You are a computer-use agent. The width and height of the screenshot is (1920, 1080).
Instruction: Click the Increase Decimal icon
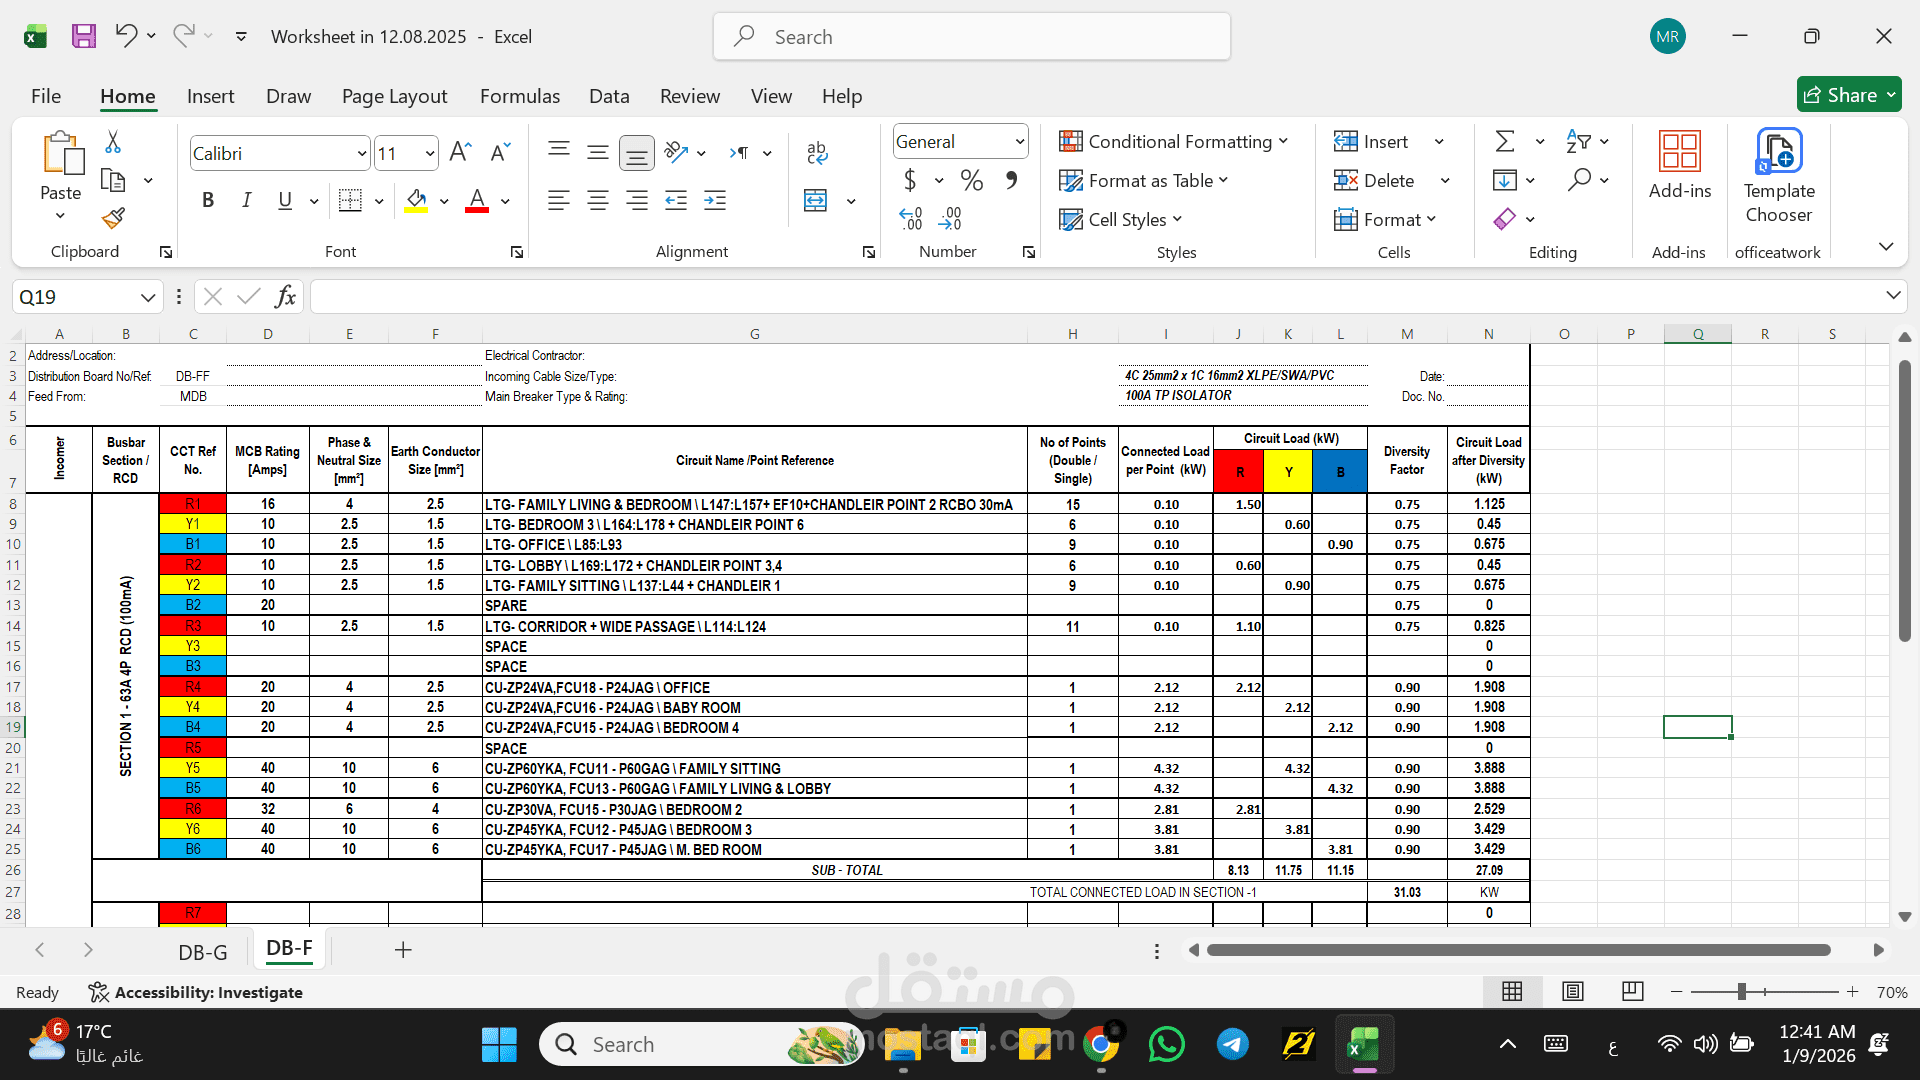pos(910,218)
